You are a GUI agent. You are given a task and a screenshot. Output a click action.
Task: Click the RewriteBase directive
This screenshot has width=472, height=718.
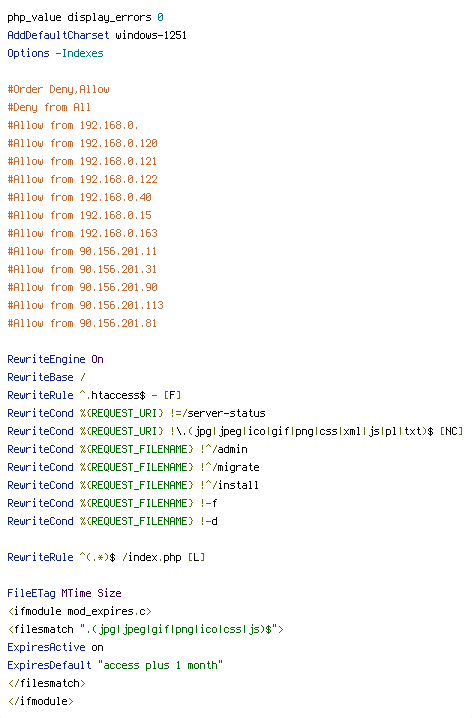46,377
